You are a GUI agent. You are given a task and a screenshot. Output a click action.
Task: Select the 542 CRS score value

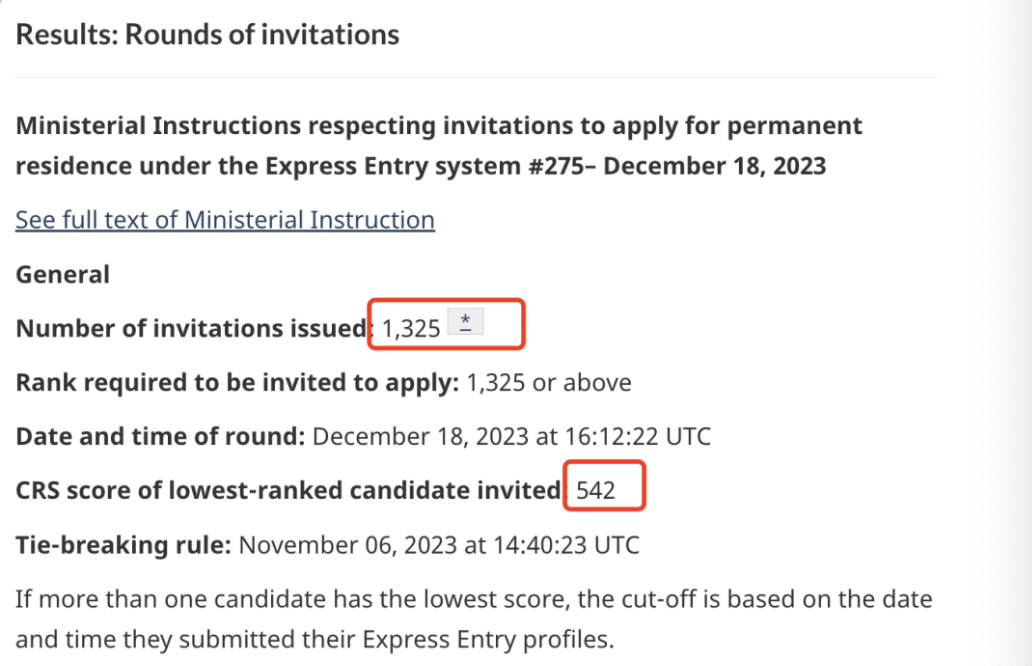click(596, 490)
